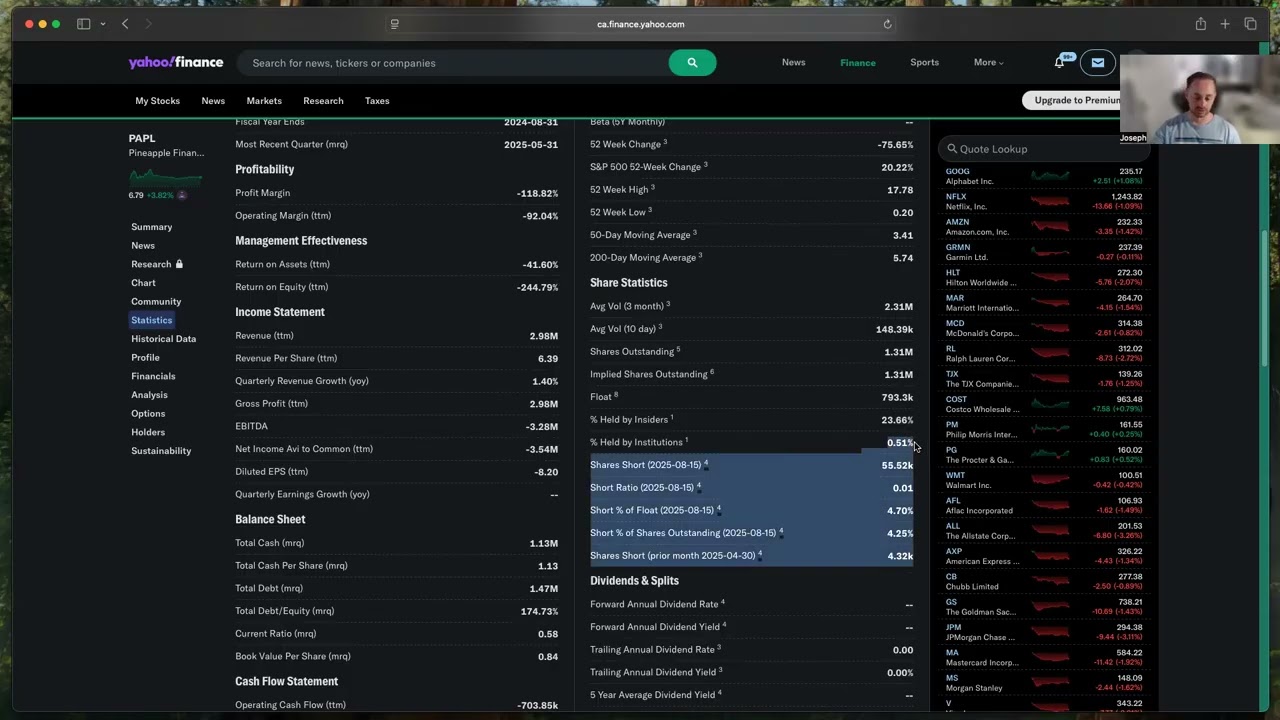
Task: Click the GRMN ticker in watchlist
Action: click(958, 247)
